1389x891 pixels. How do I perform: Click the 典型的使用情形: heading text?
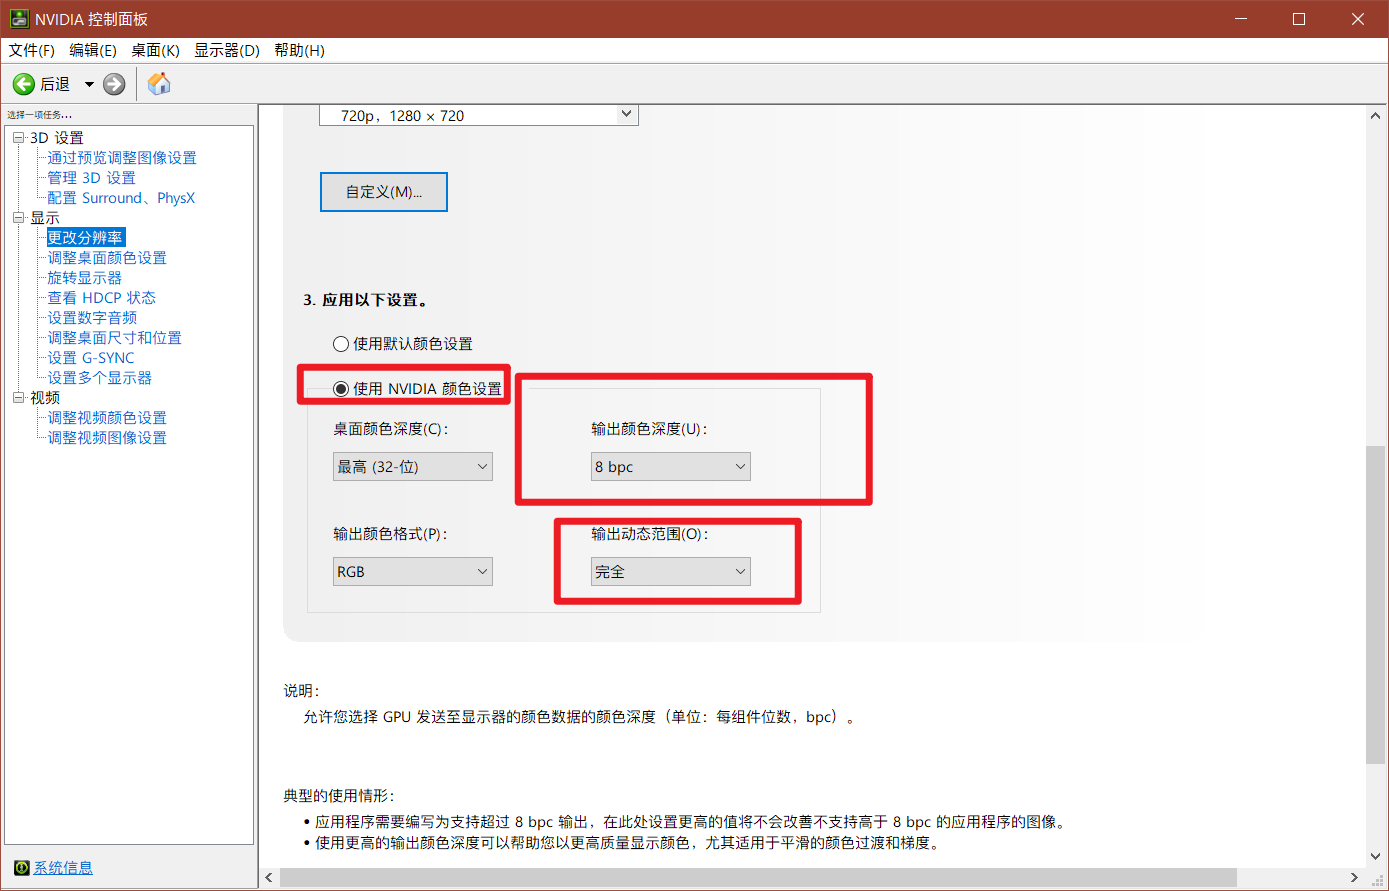pyautogui.click(x=339, y=796)
